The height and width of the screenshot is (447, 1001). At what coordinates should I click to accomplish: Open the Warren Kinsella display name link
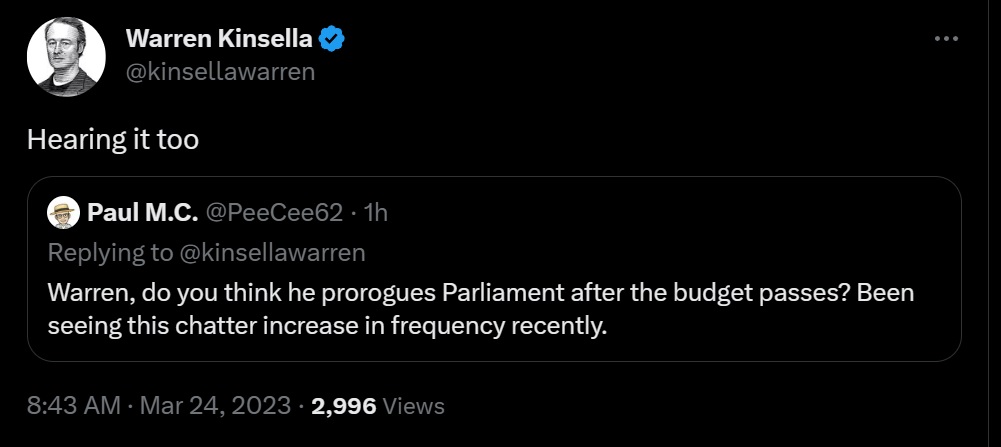pos(220,39)
